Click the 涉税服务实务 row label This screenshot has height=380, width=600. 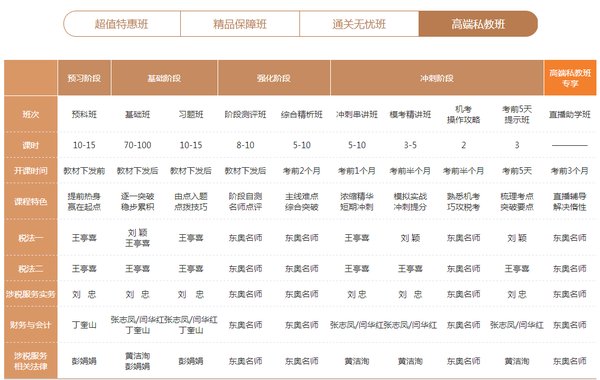point(31,294)
